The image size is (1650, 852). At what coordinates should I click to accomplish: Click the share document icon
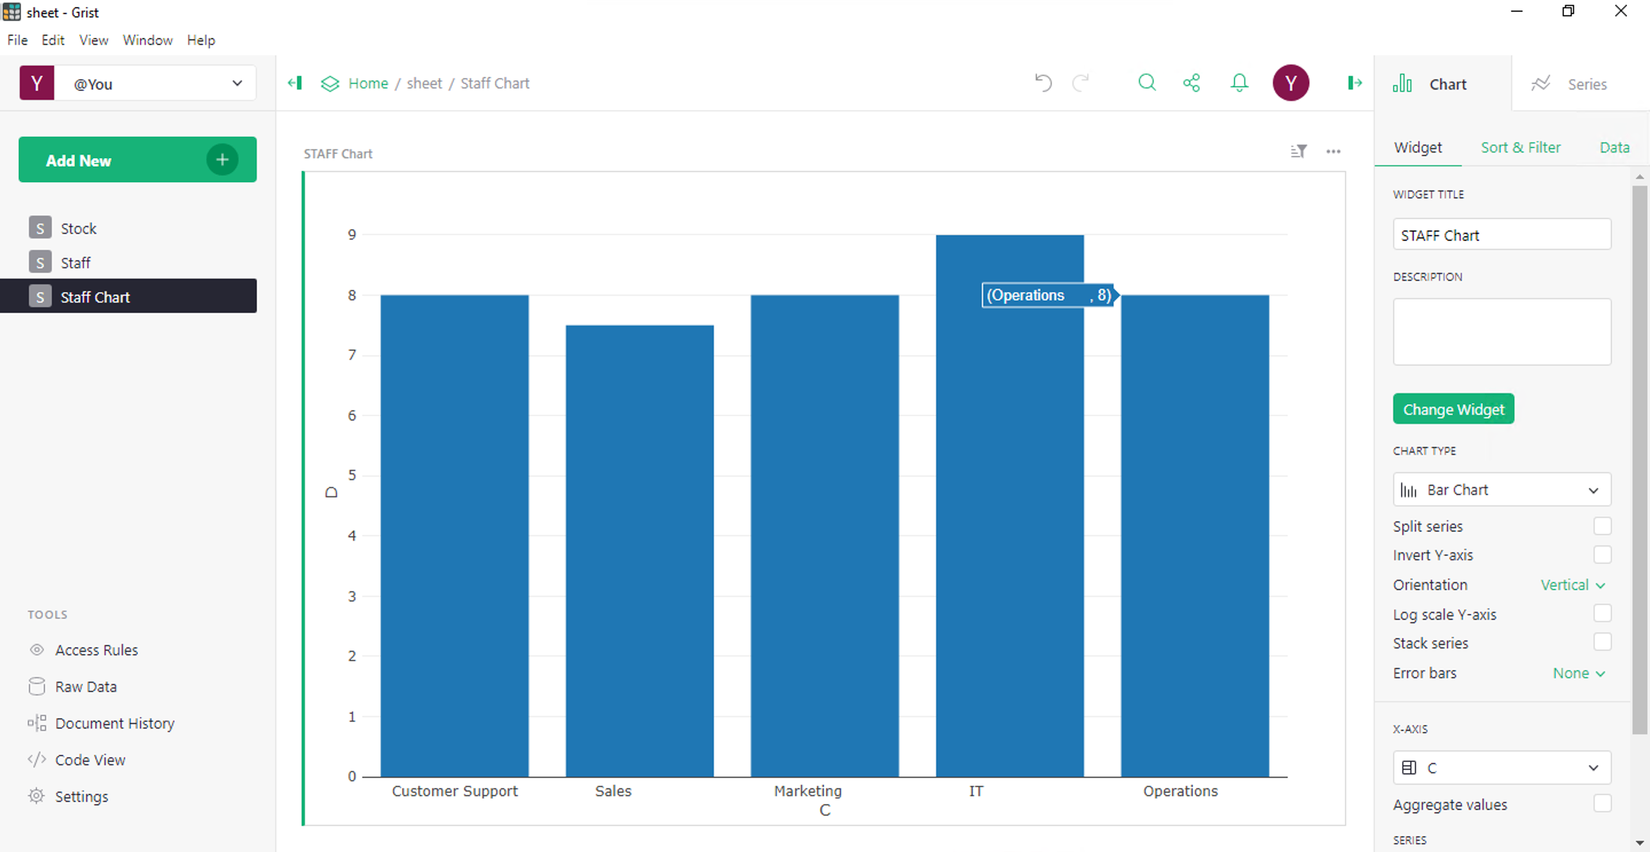[x=1191, y=83]
